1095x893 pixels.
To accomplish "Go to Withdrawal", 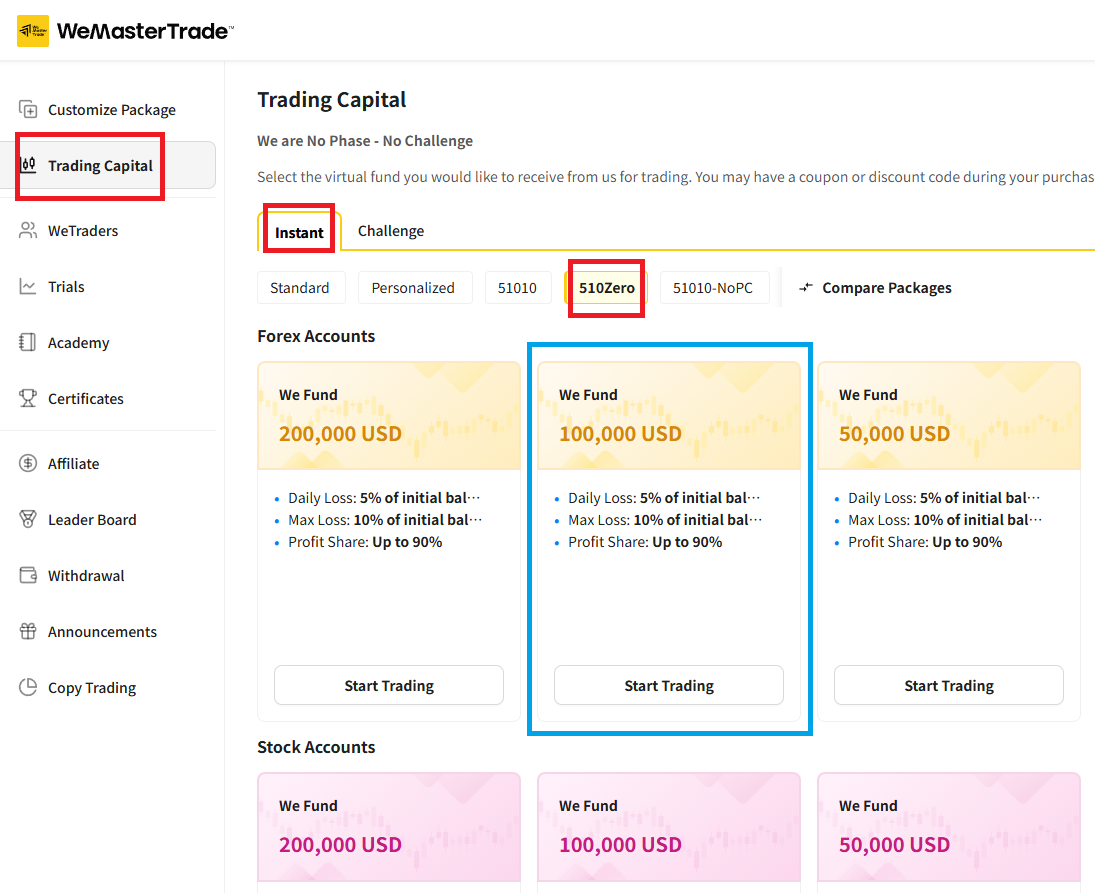I will click(x=86, y=575).
